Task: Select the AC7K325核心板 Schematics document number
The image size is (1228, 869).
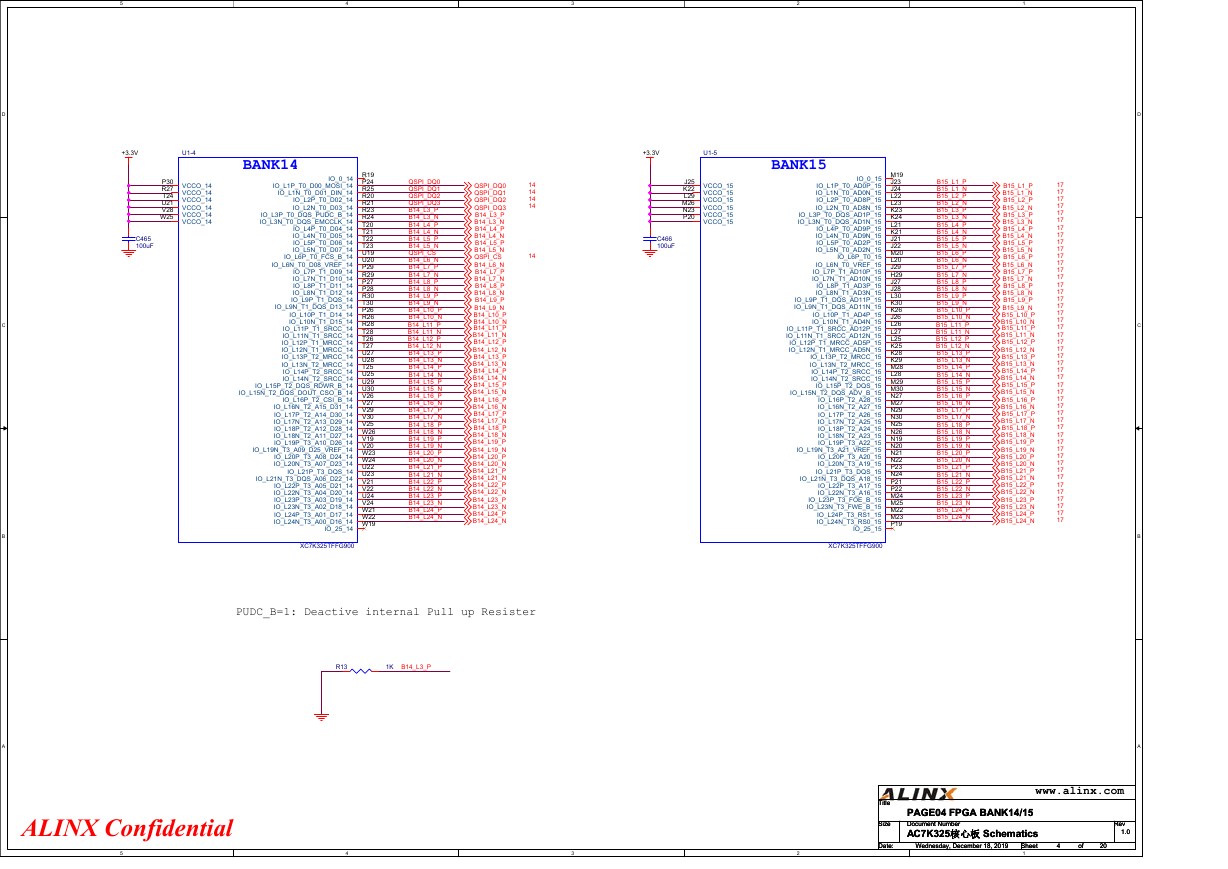Action: click(972, 833)
